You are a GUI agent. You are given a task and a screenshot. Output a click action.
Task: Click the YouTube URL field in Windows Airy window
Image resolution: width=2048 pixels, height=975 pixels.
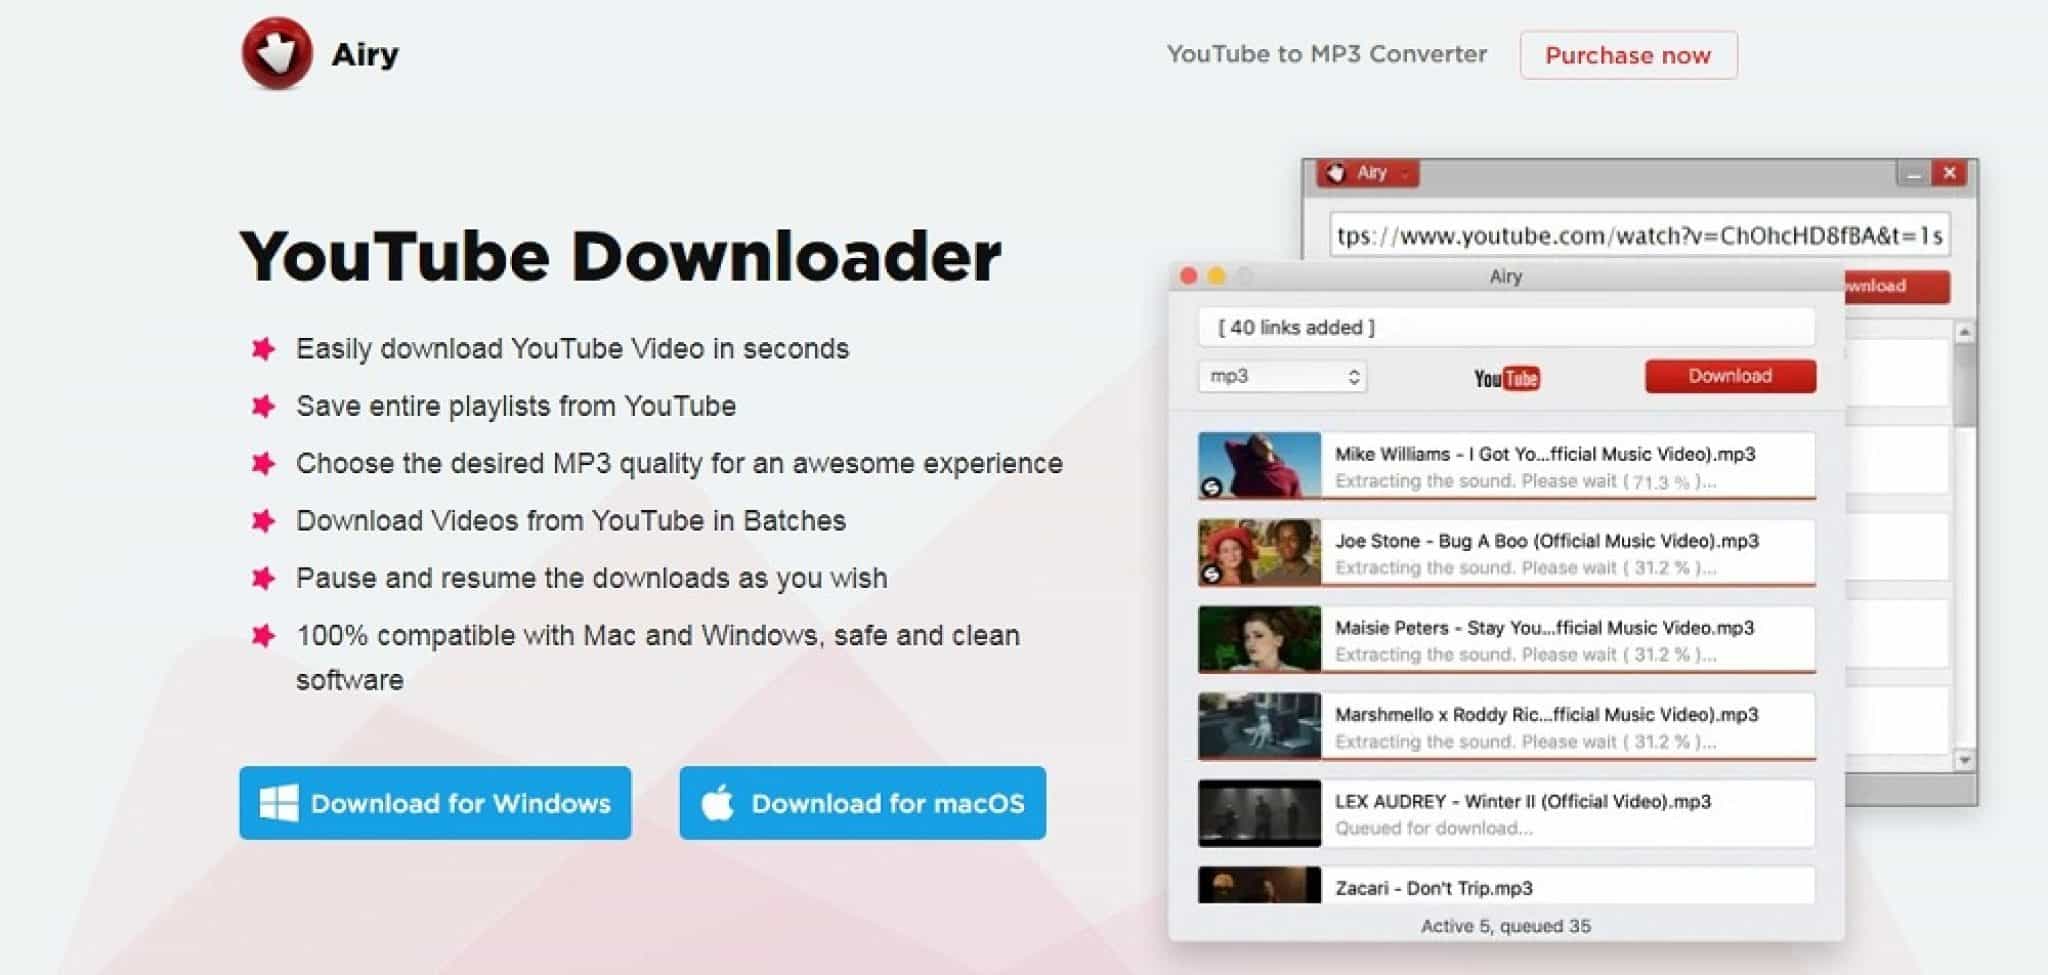1639,236
